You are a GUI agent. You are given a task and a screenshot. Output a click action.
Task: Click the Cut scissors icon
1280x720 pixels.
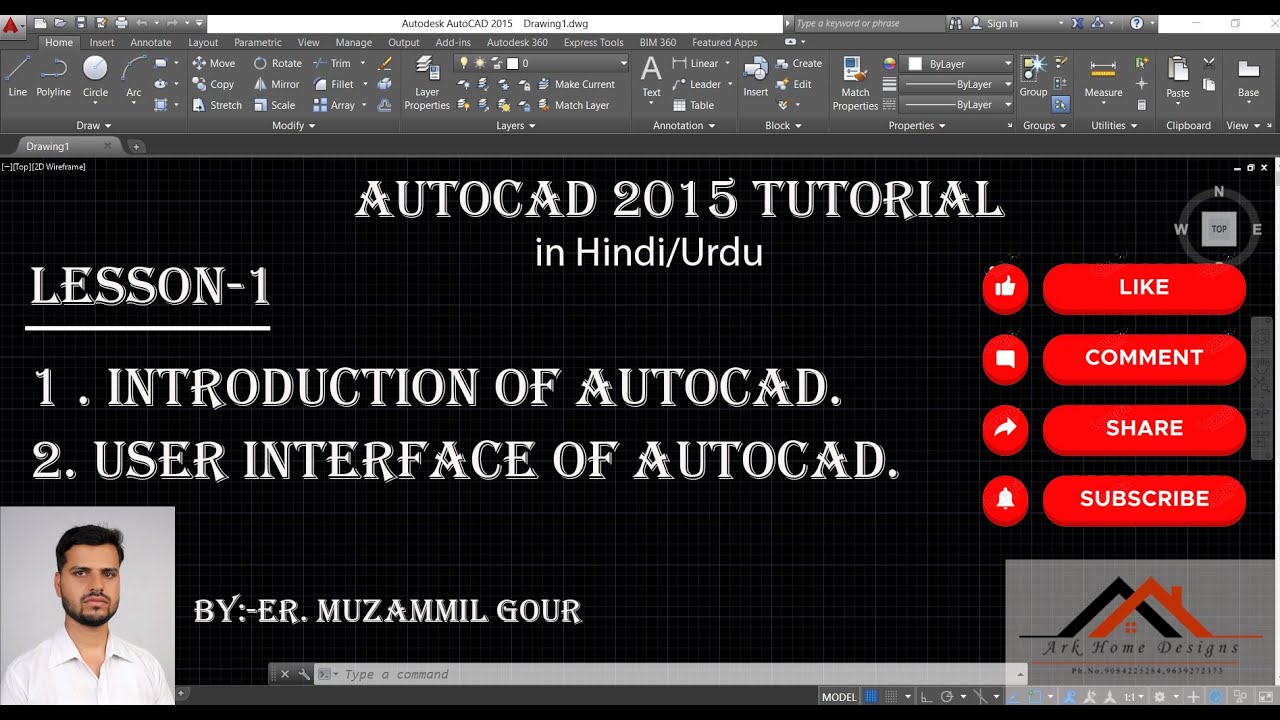(1209, 63)
